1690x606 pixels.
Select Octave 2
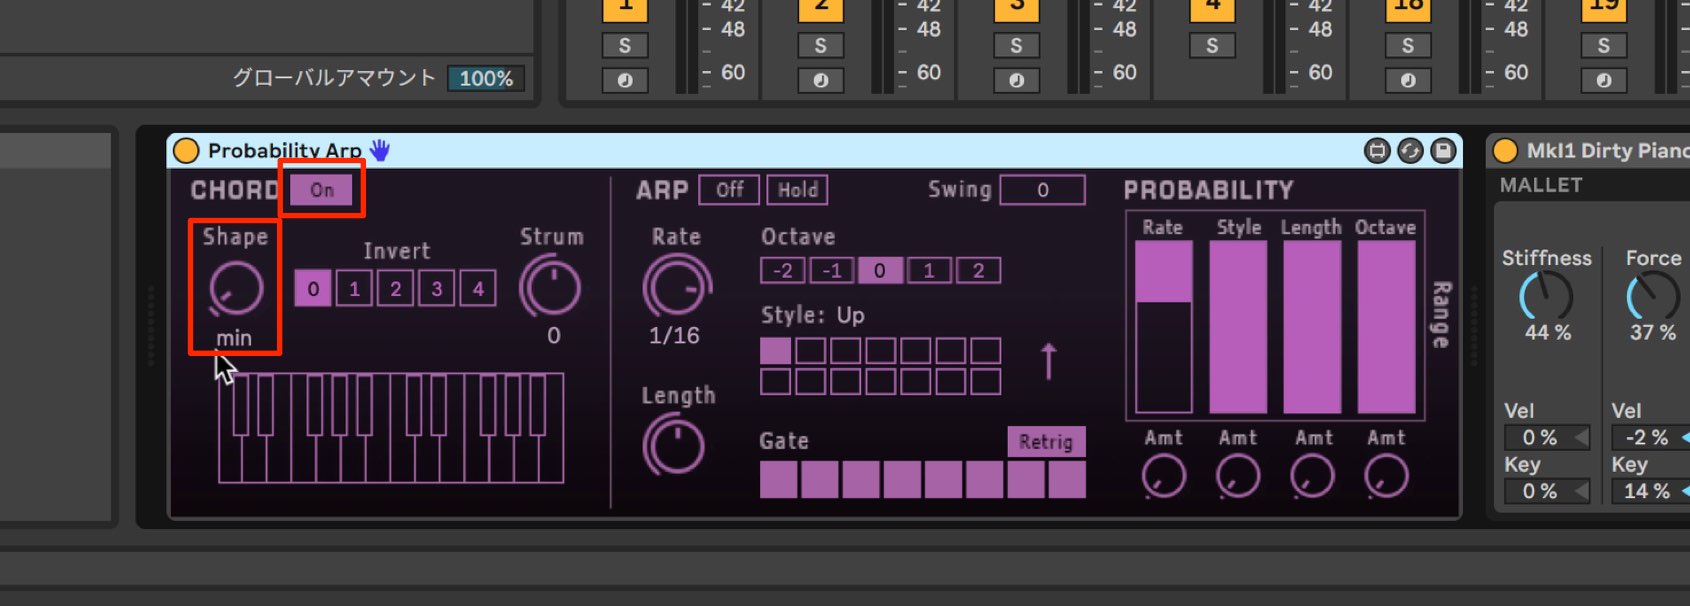coord(978,270)
